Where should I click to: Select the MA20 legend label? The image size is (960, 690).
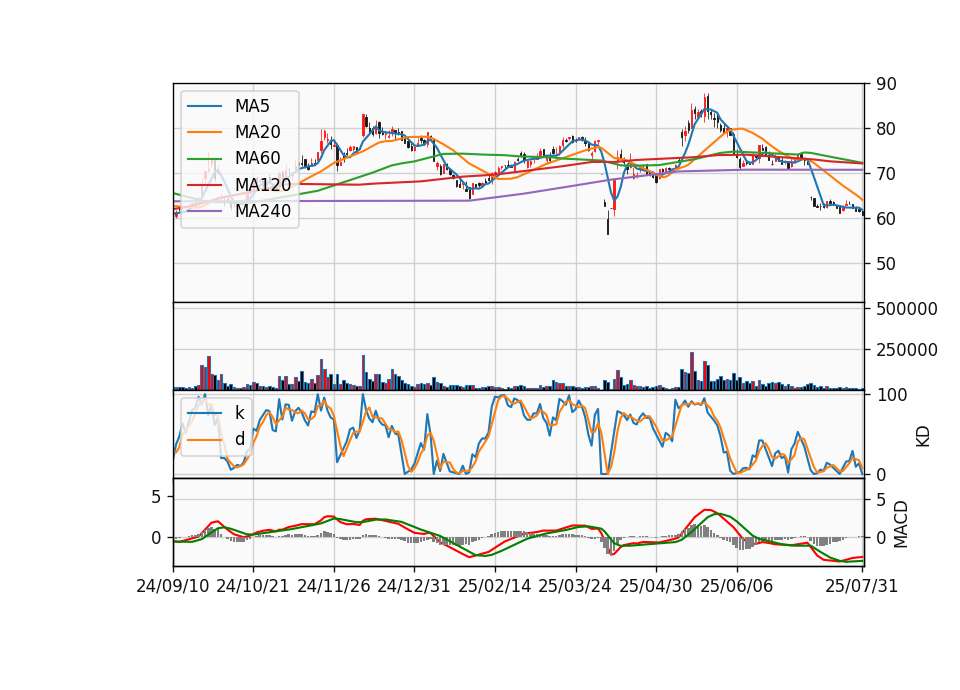(x=257, y=132)
